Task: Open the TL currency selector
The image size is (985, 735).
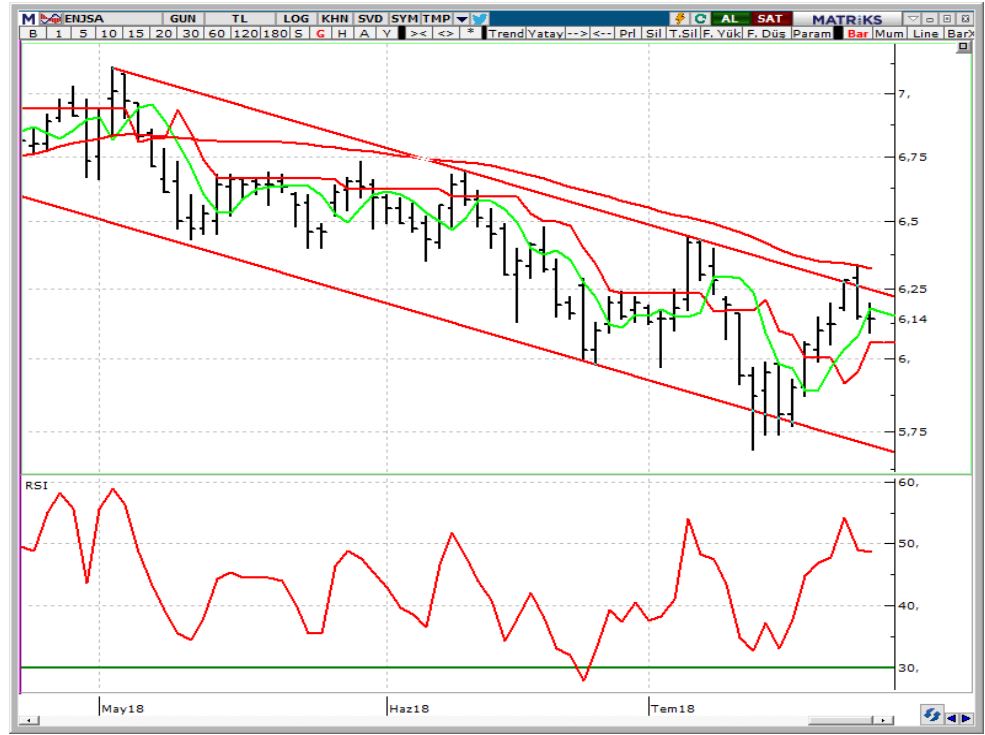Action: (x=239, y=19)
